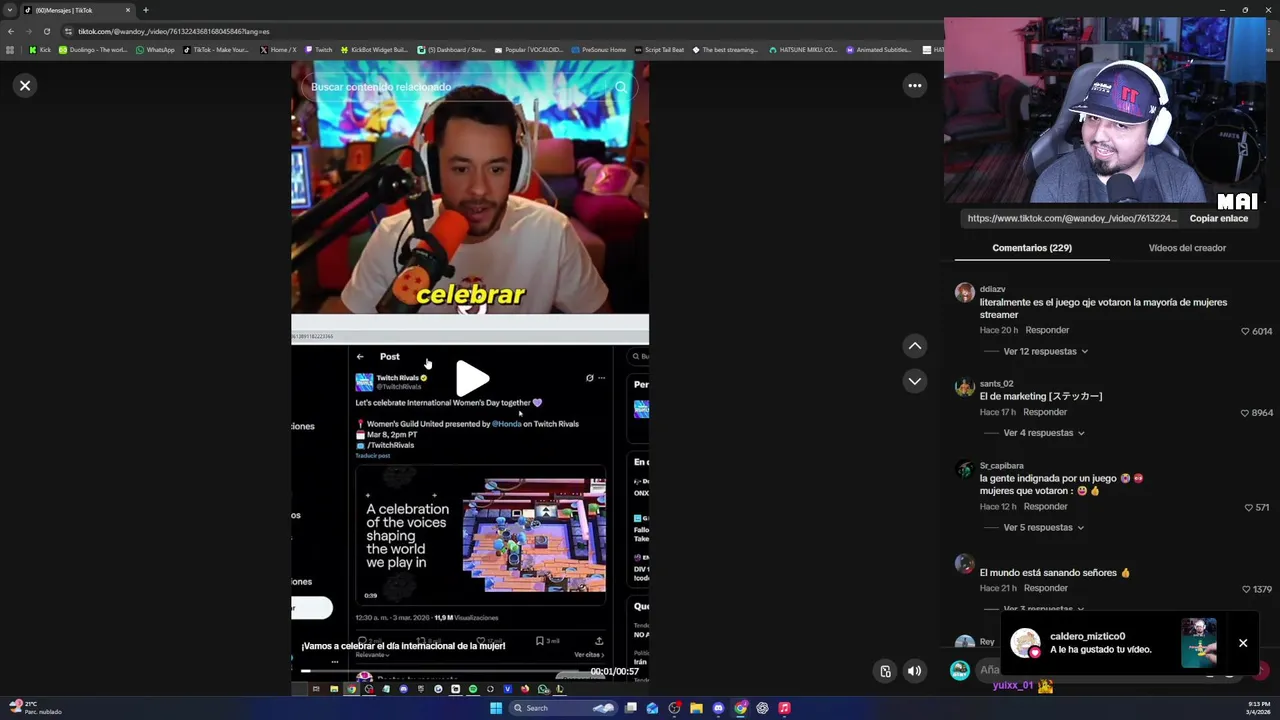Toggle the floating player icon

pyautogui.click(x=885, y=672)
